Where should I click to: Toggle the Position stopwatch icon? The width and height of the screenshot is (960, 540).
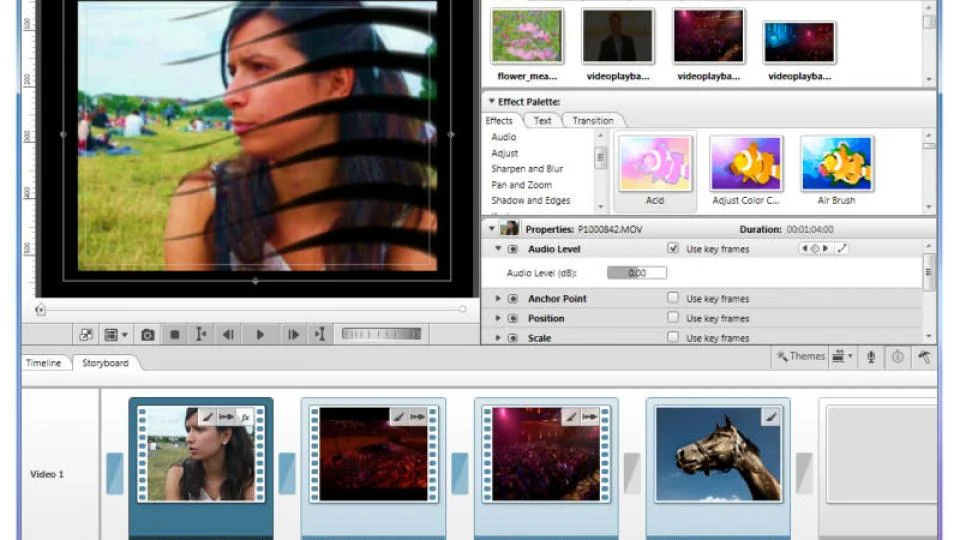pos(513,318)
